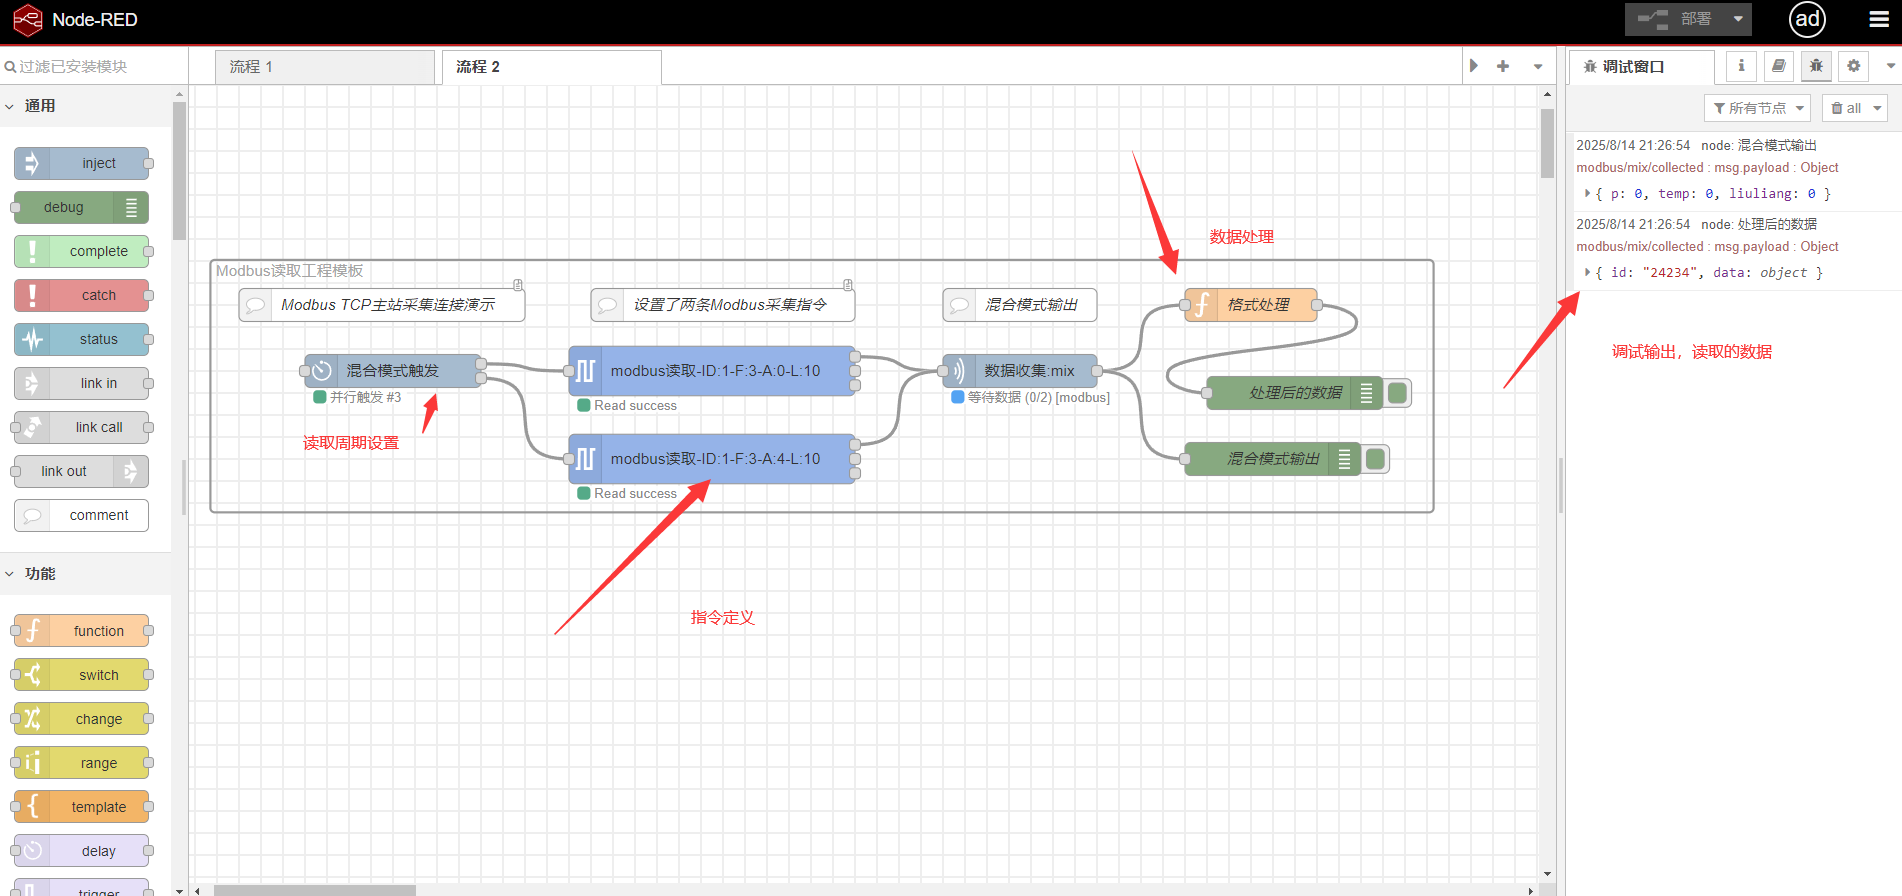
Task: Click the palette filter search field
Action: [x=95, y=67]
